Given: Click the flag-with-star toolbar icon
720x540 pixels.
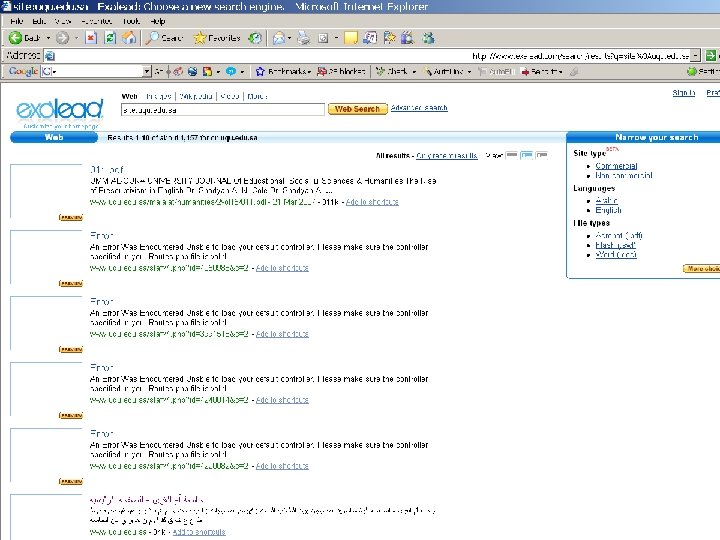Looking at the screenshot, I should click(389, 38).
